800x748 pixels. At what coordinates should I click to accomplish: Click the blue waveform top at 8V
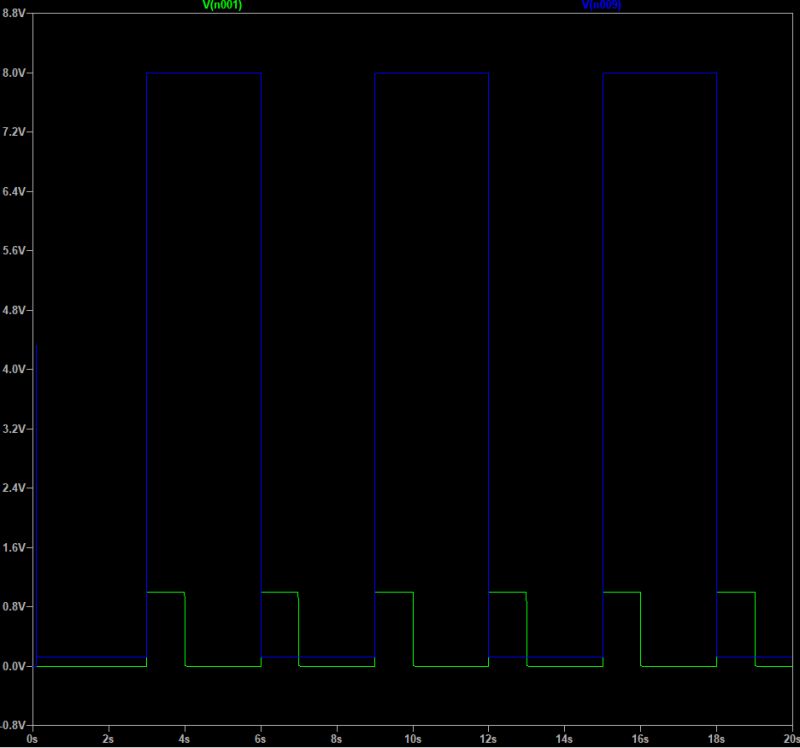200,73
